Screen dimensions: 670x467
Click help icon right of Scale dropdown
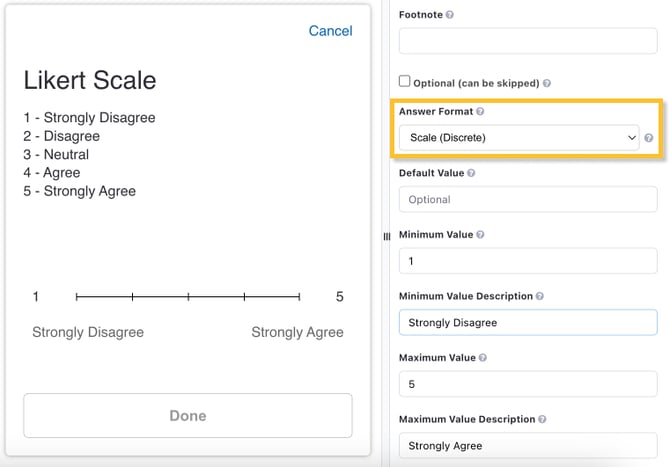coord(649,138)
